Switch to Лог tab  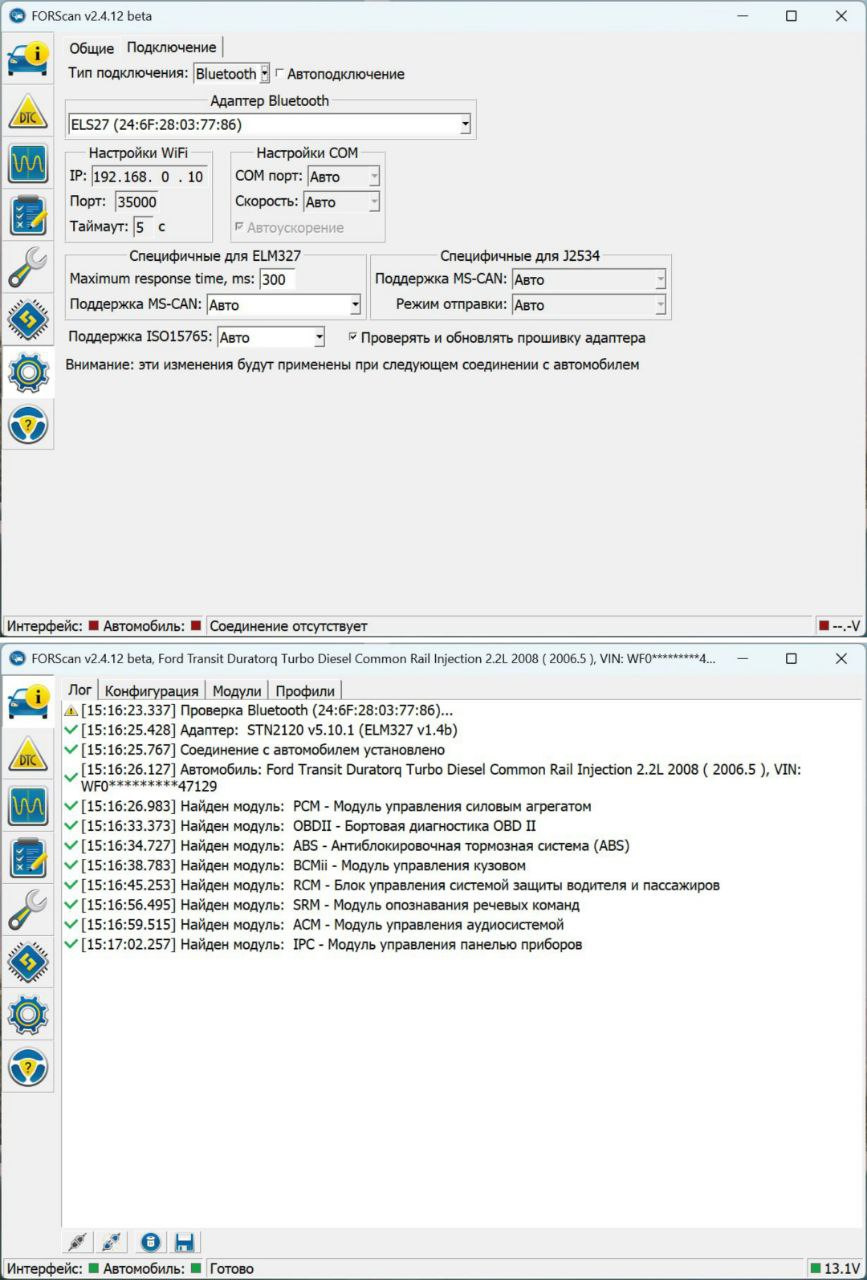tap(80, 690)
